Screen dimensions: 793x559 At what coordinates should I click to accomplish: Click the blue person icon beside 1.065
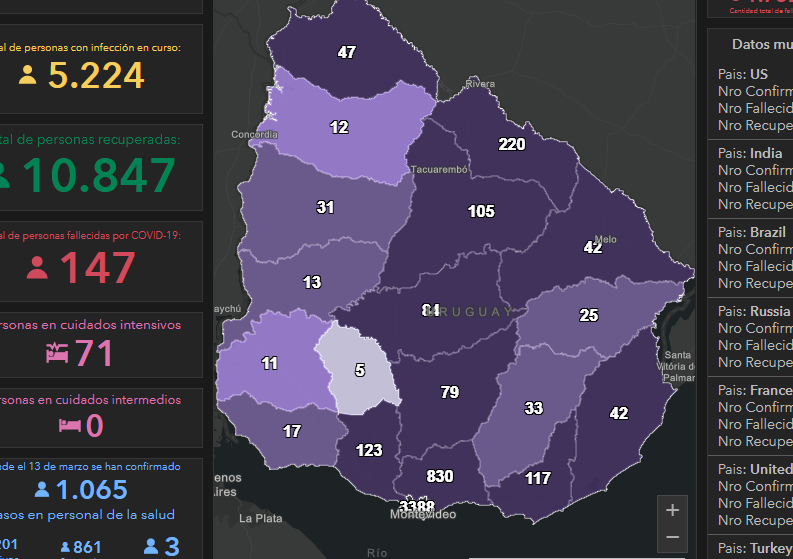pyautogui.click(x=42, y=489)
